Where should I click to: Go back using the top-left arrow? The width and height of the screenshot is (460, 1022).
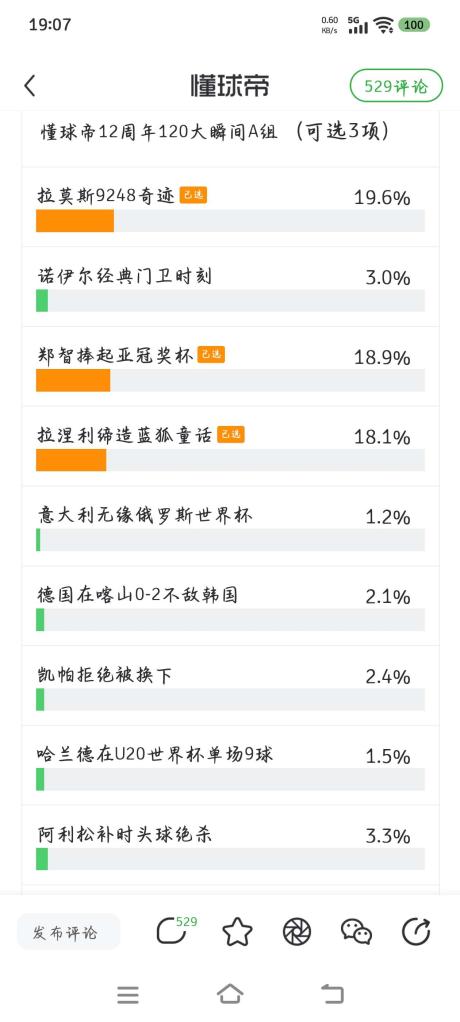(x=29, y=86)
